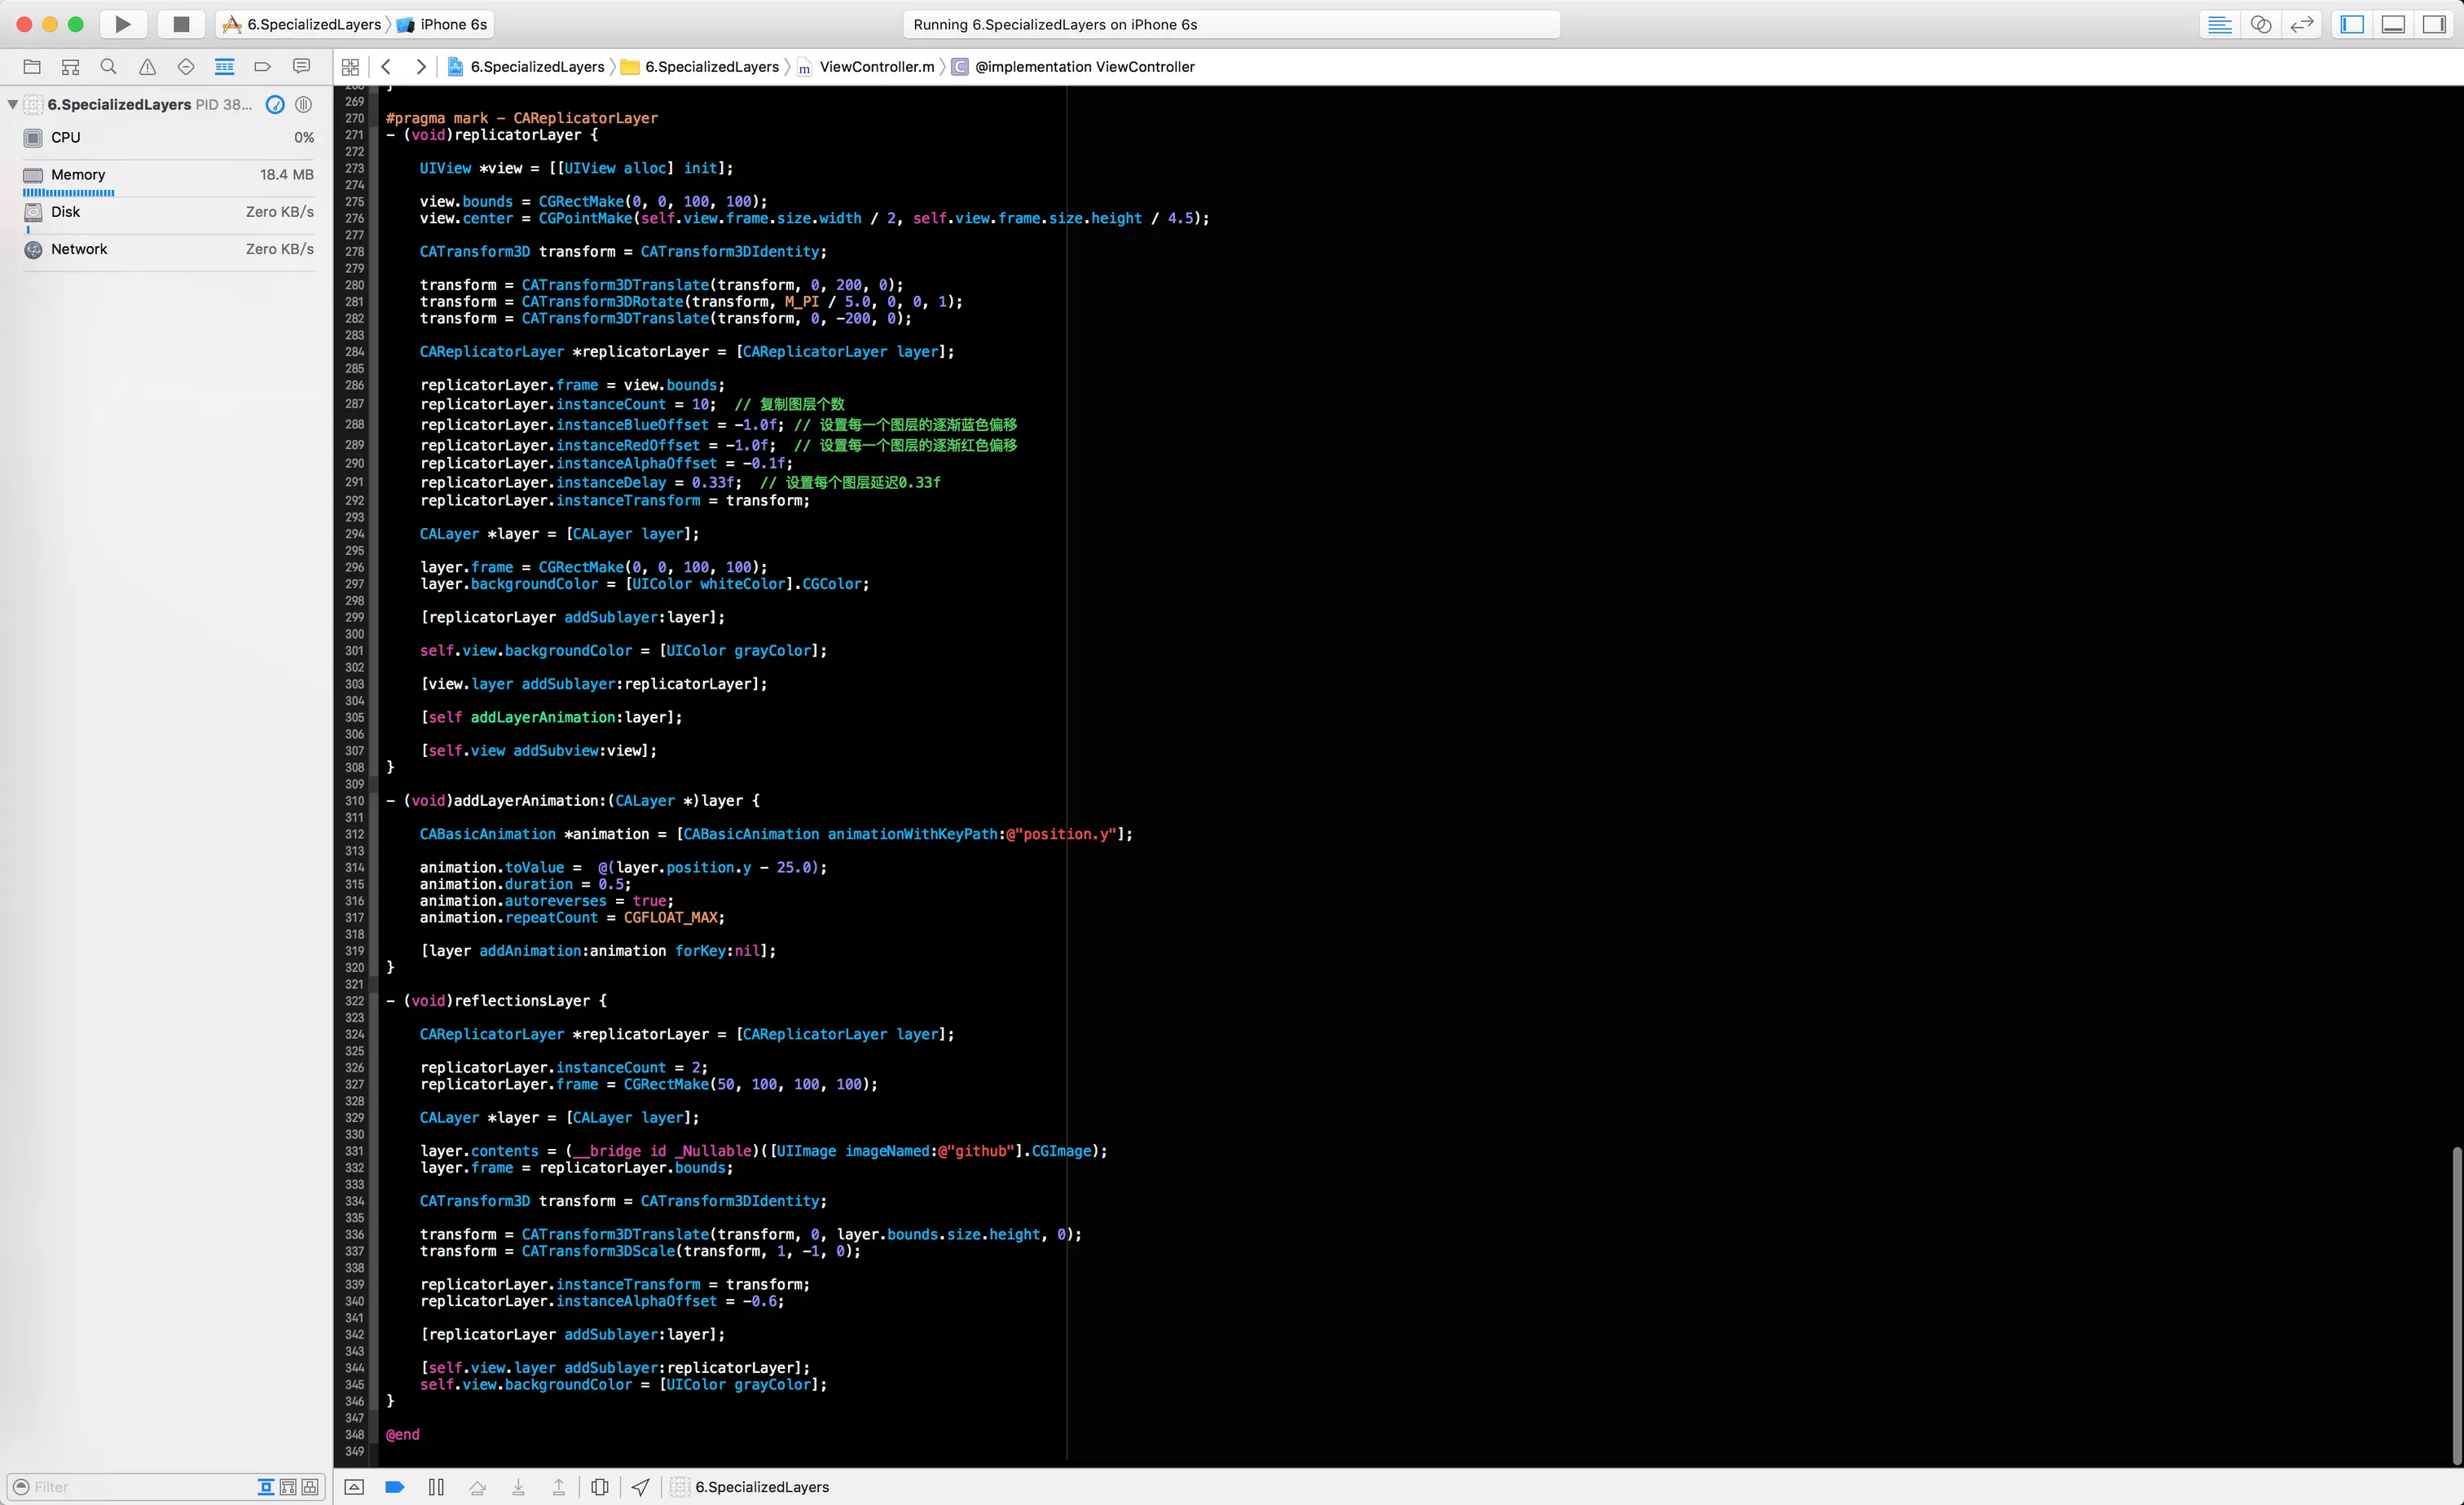2464x1505 pixels.
Task: Open the issue navigator warning icon
Action: 147,67
